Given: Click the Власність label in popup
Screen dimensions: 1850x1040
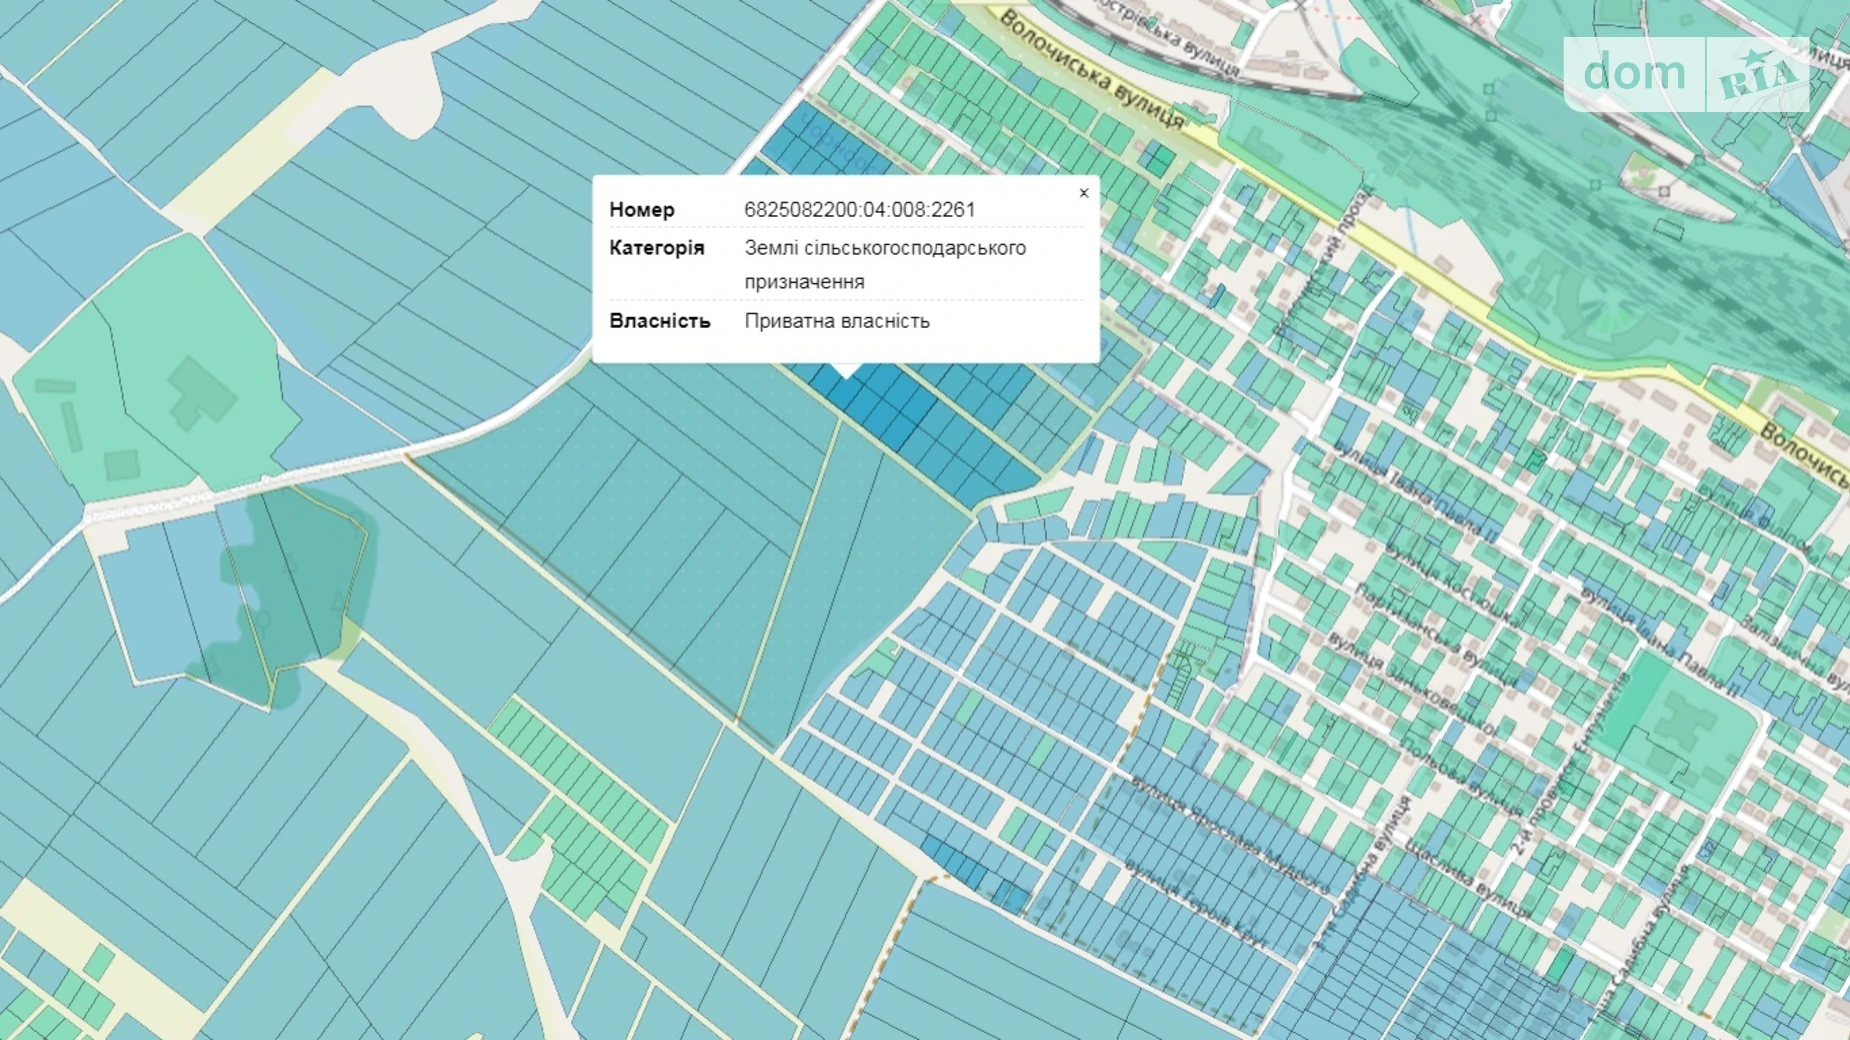Looking at the screenshot, I should click(660, 321).
